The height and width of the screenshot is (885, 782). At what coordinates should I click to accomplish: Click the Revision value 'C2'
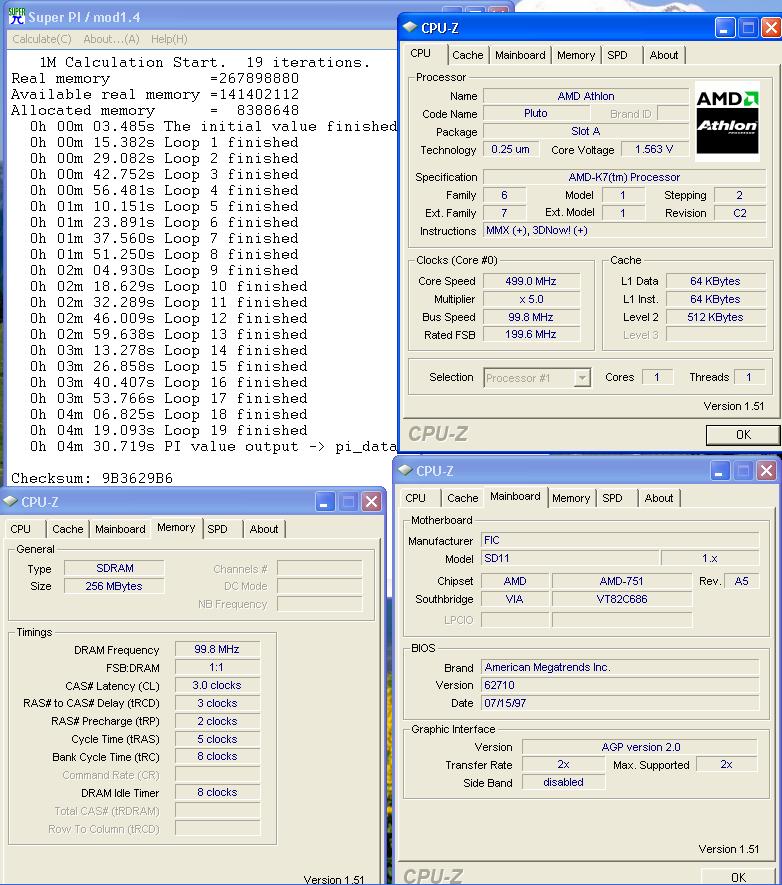pyautogui.click(x=740, y=213)
